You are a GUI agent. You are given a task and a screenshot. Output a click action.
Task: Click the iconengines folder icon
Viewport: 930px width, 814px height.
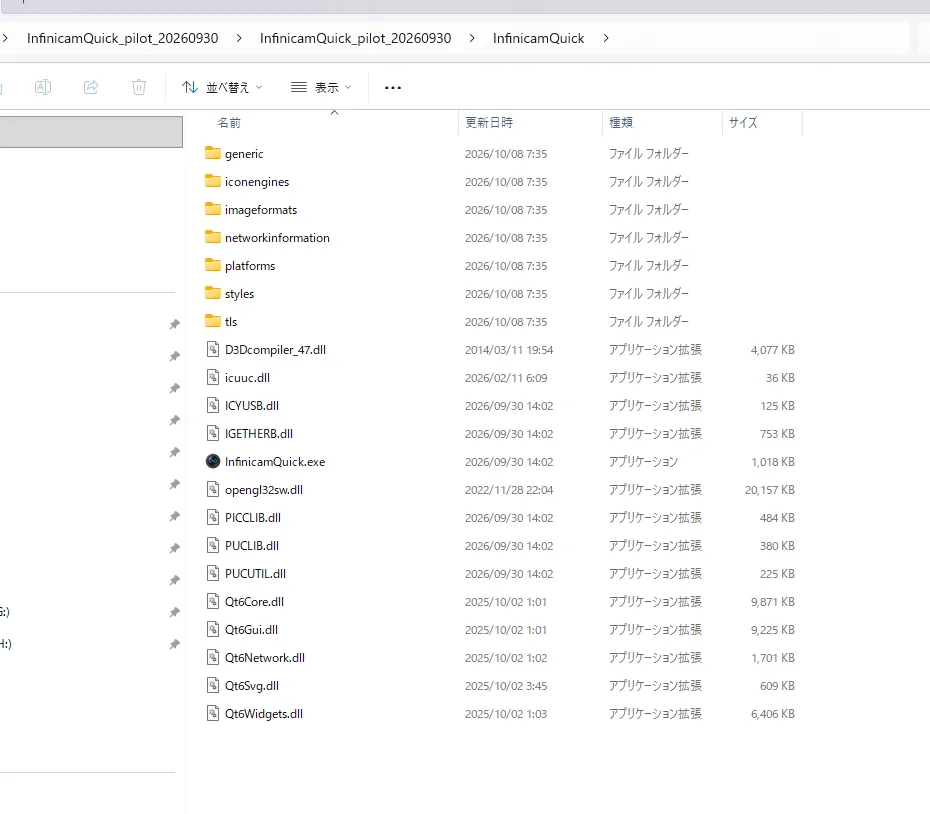coord(213,181)
